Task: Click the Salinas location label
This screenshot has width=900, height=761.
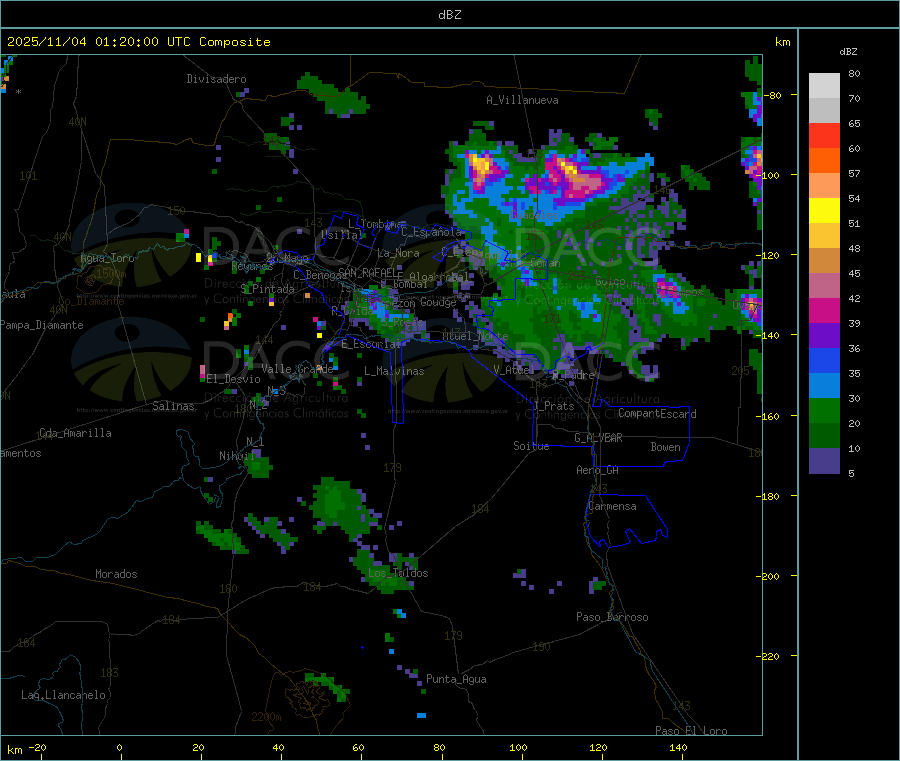Action: coord(173,406)
